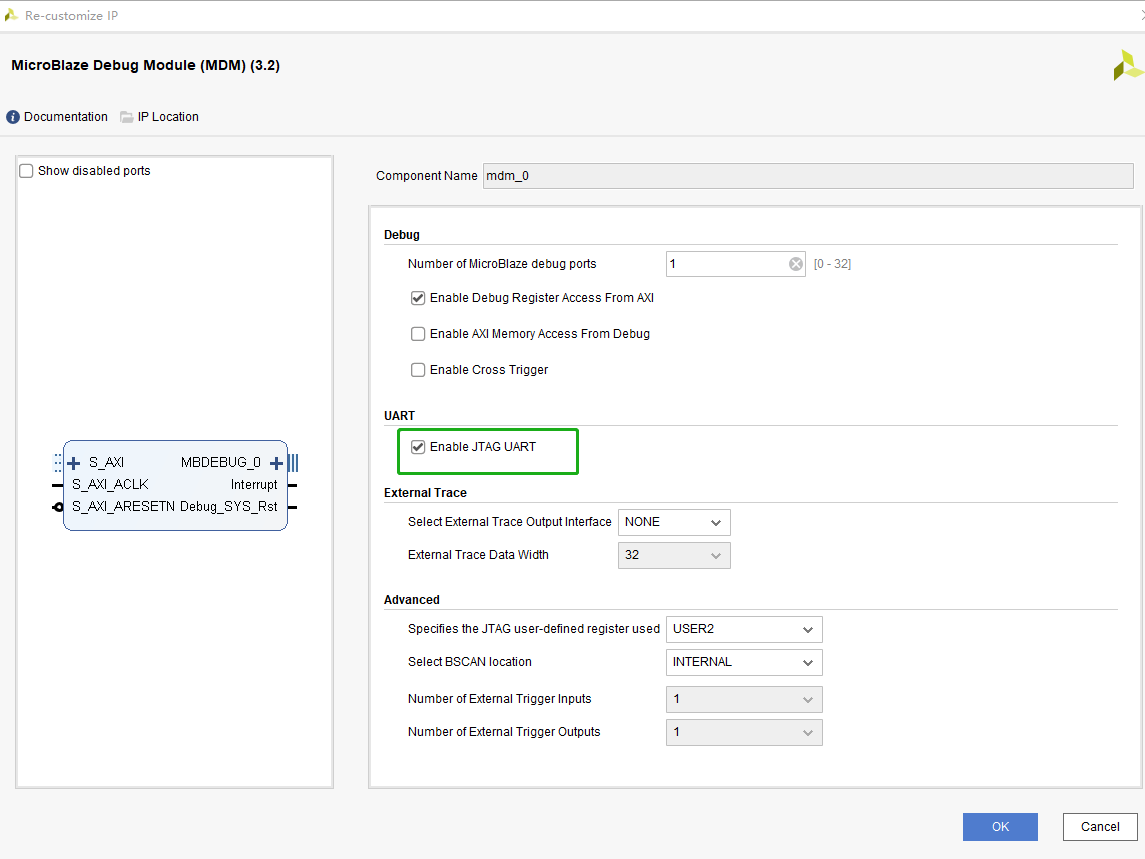
Task: Click the Vivado logo in title bar
Action: tap(11, 15)
